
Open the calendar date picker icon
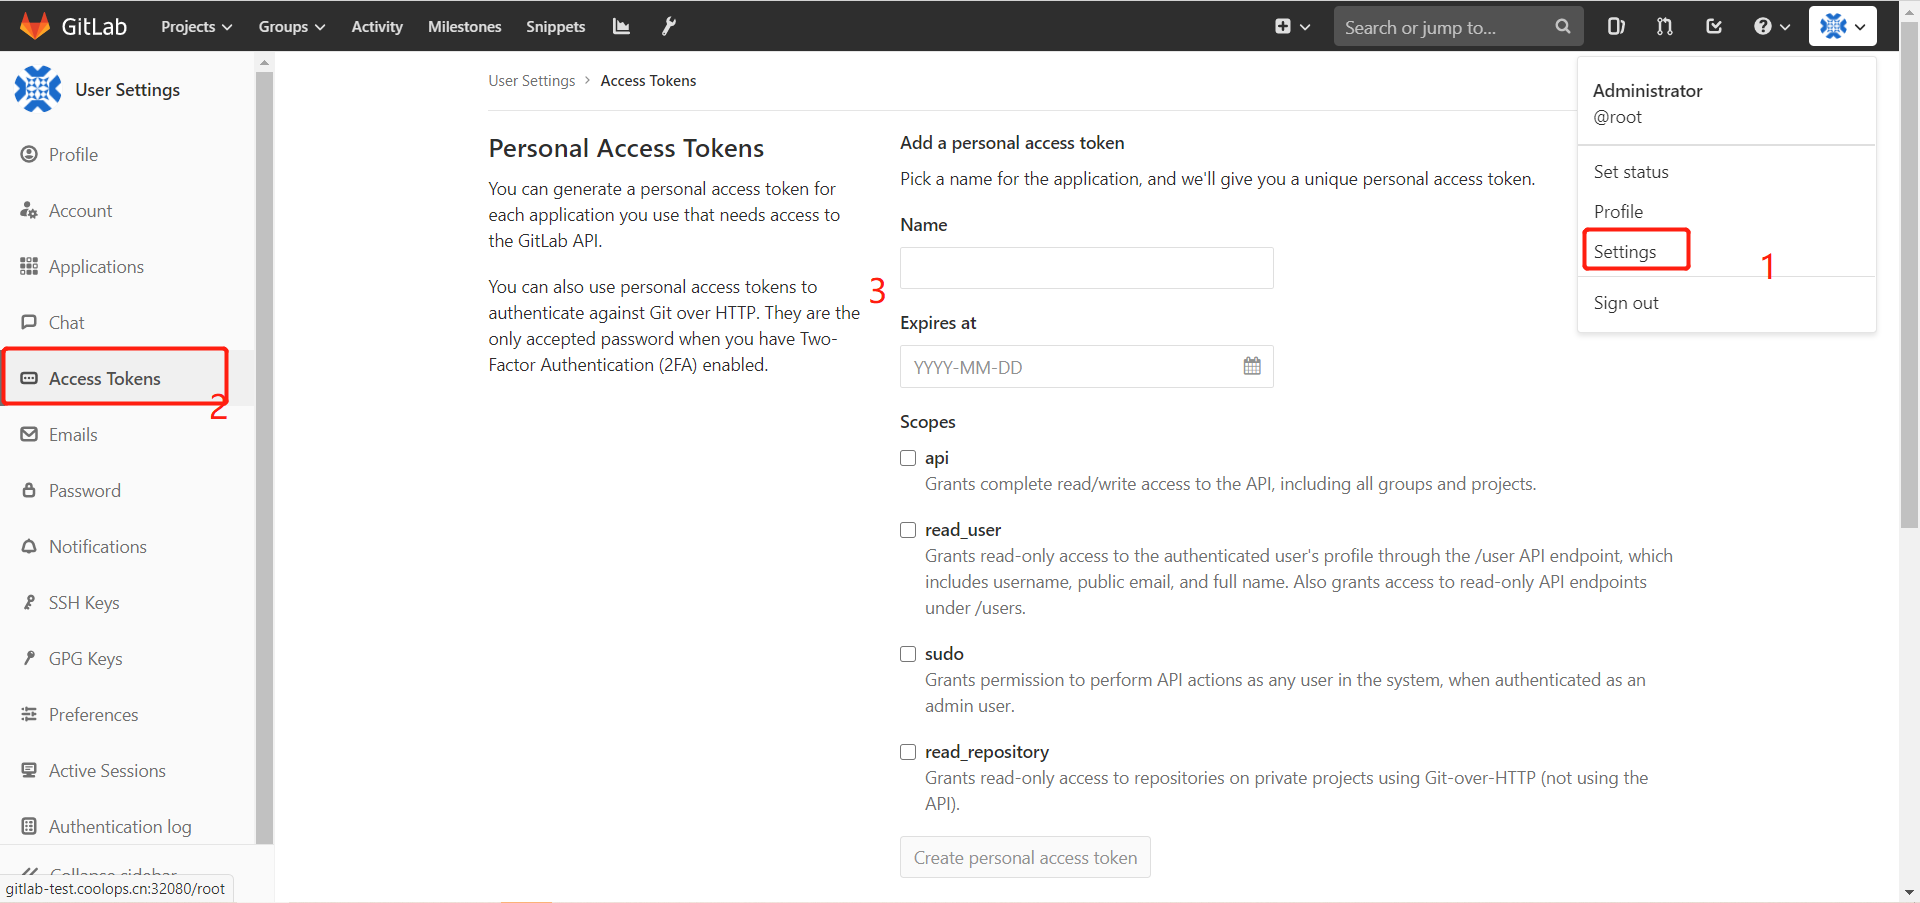(1252, 366)
